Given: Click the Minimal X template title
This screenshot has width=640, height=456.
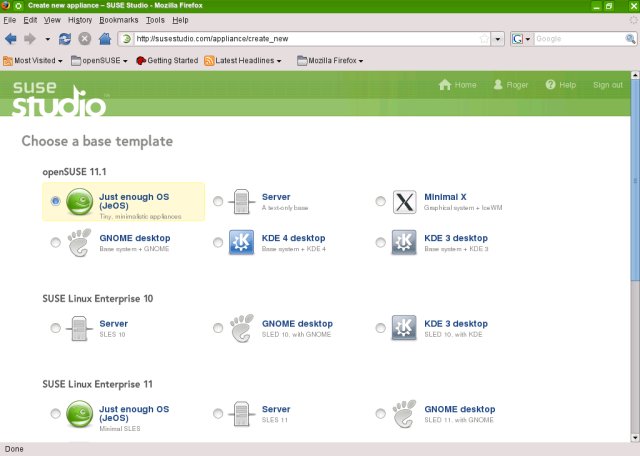Looking at the screenshot, I should pyautogui.click(x=445, y=197).
